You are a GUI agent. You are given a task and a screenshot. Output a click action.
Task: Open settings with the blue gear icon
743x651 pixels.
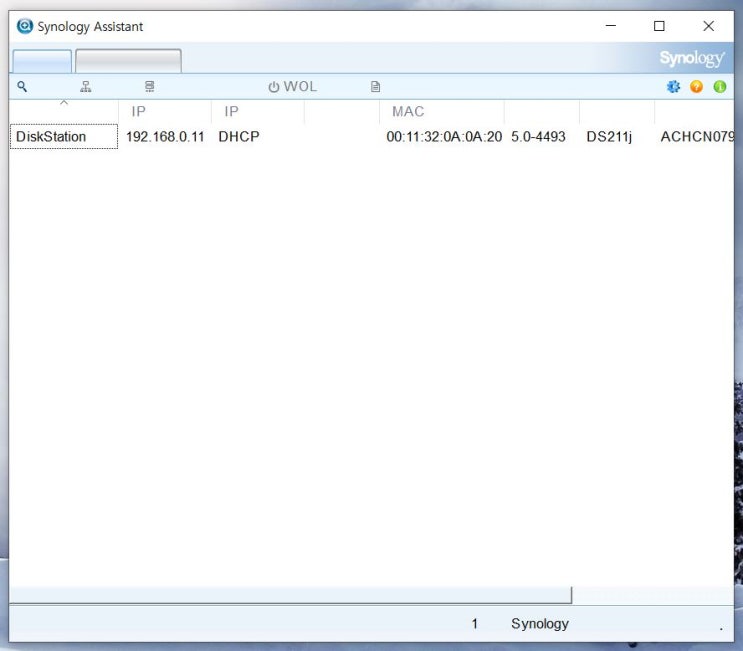(x=674, y=87)
